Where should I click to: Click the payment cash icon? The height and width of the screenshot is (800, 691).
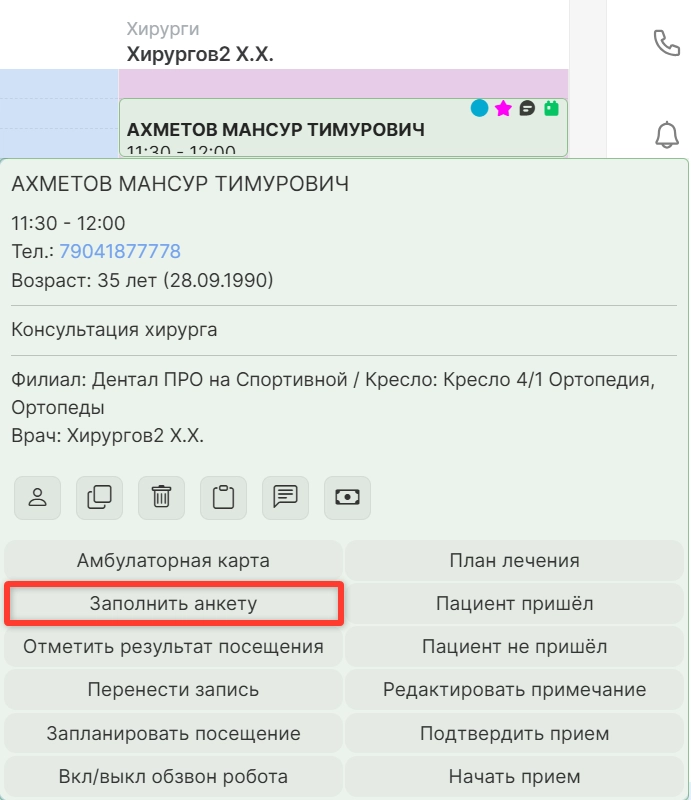(x=347, y=497)
